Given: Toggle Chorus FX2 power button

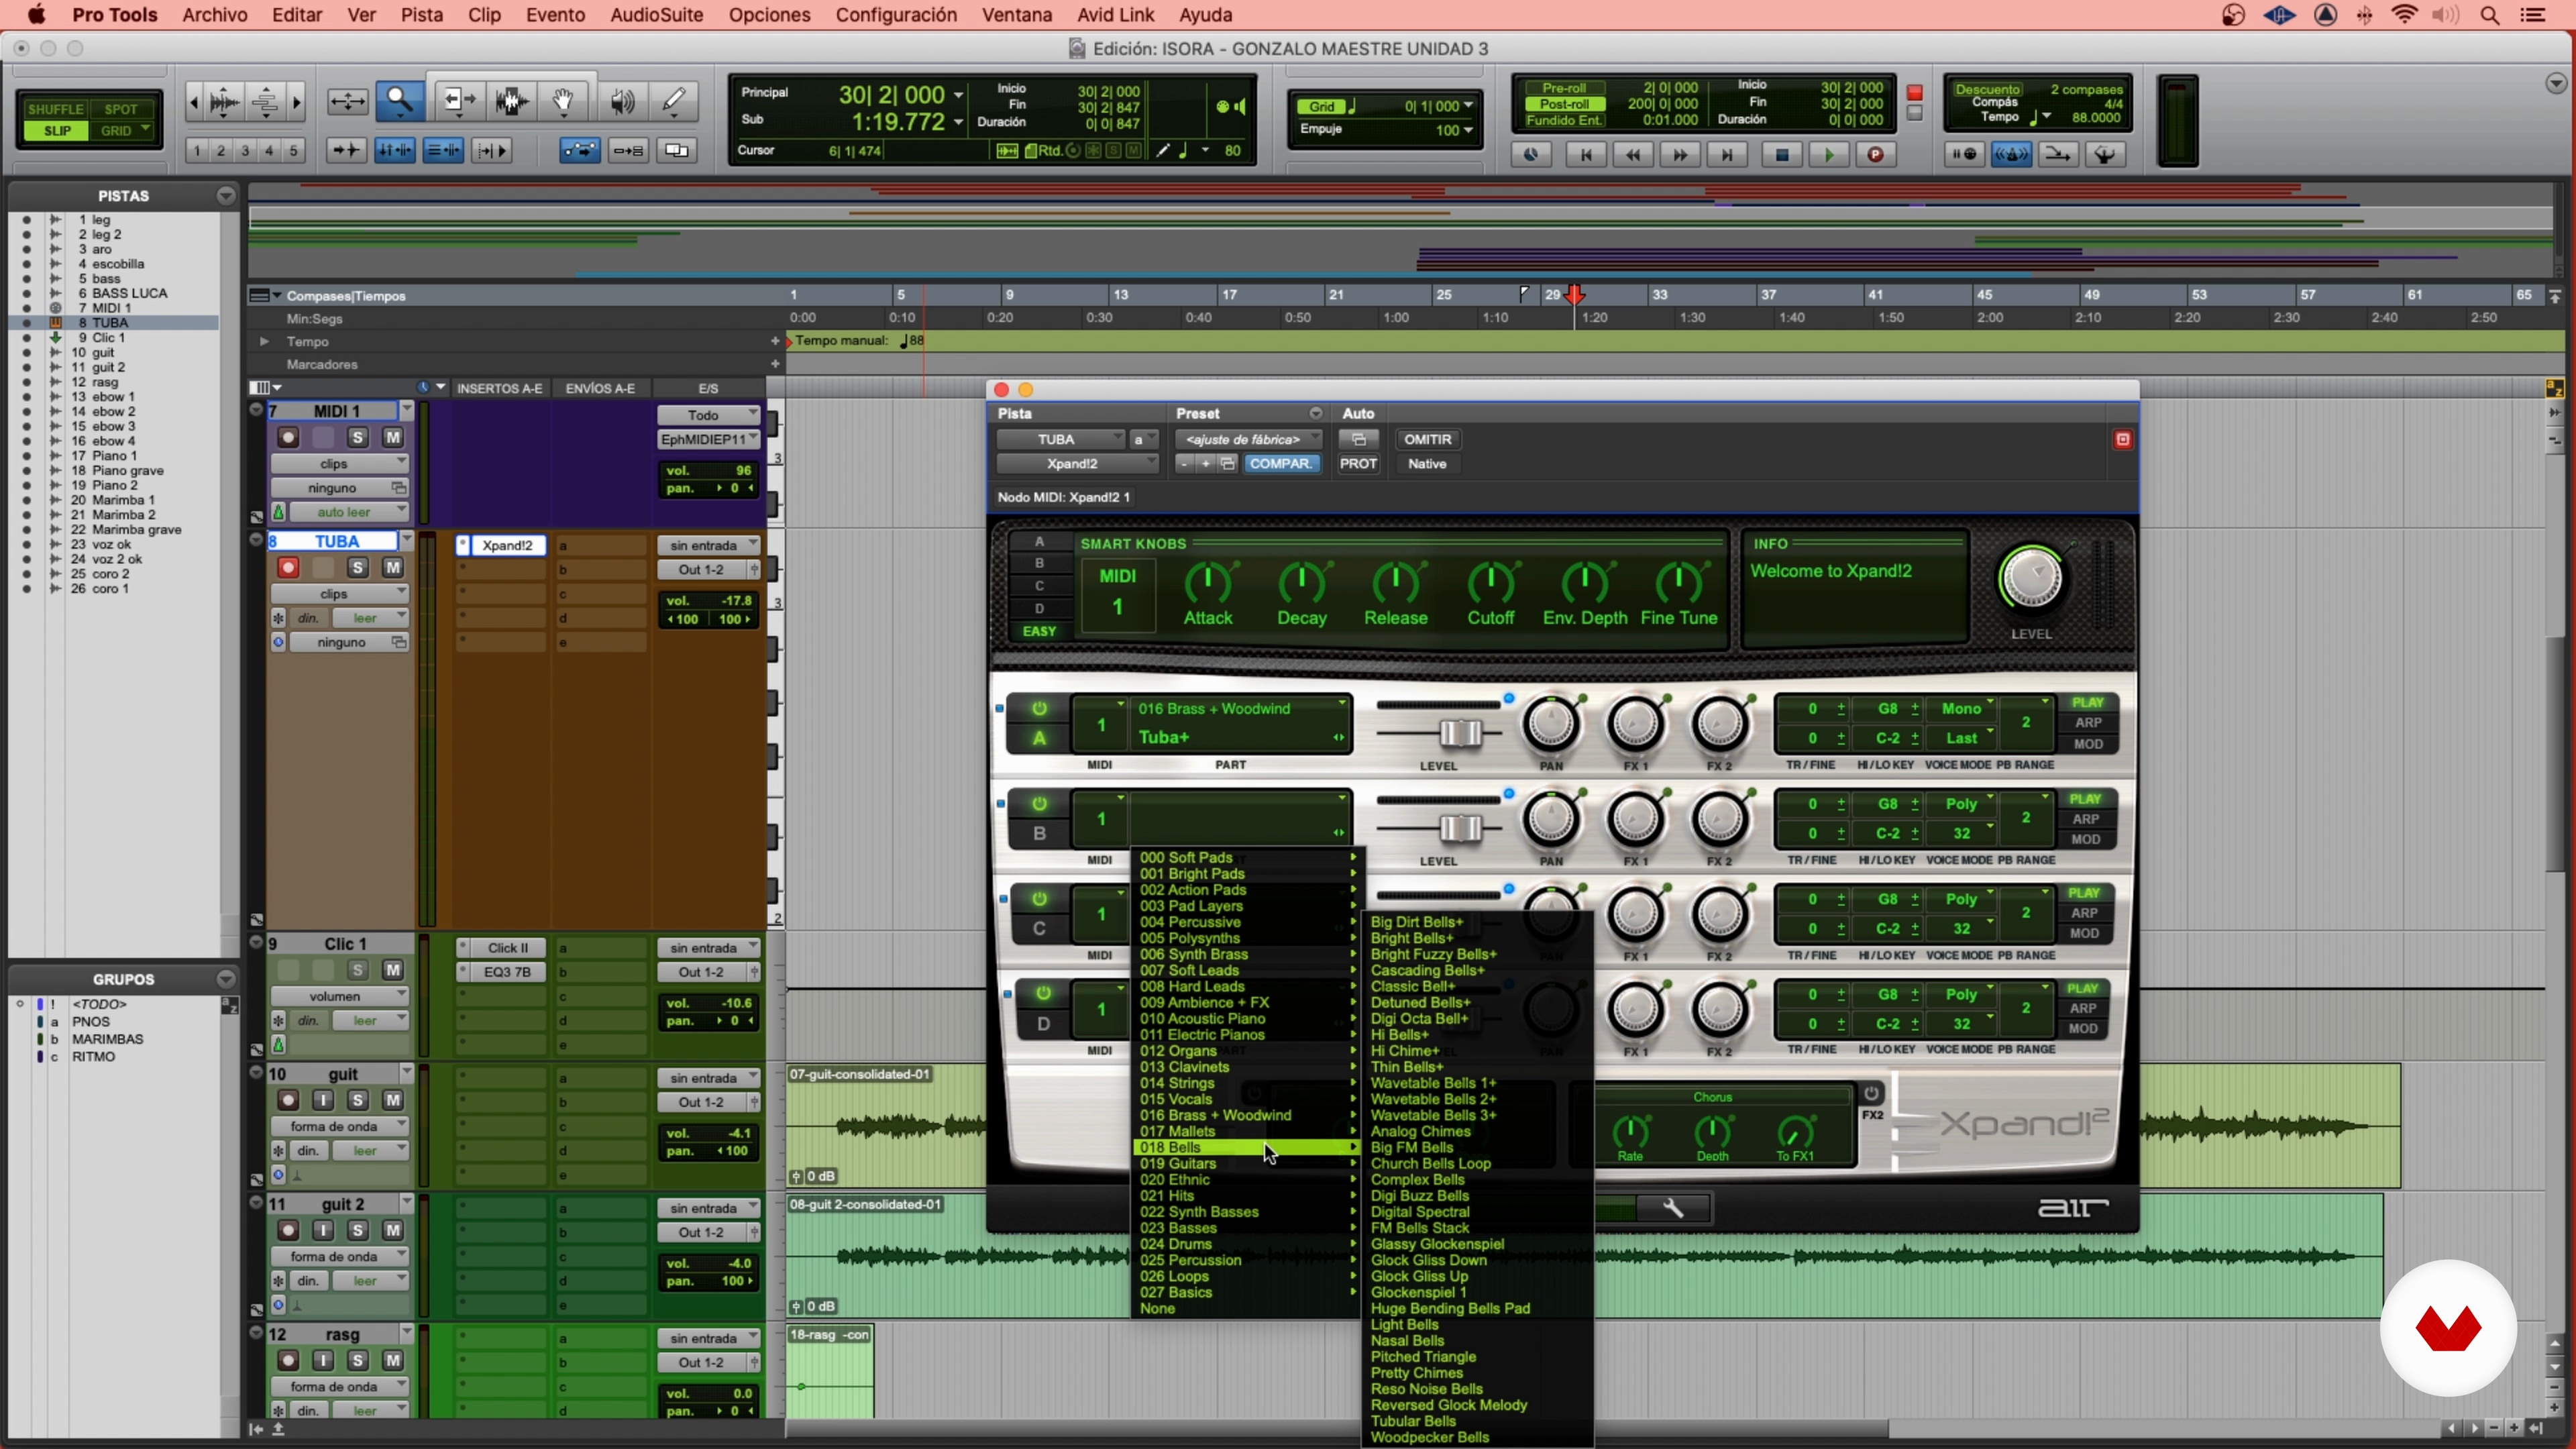Looking at the screenshot, I should 1871,1093.
